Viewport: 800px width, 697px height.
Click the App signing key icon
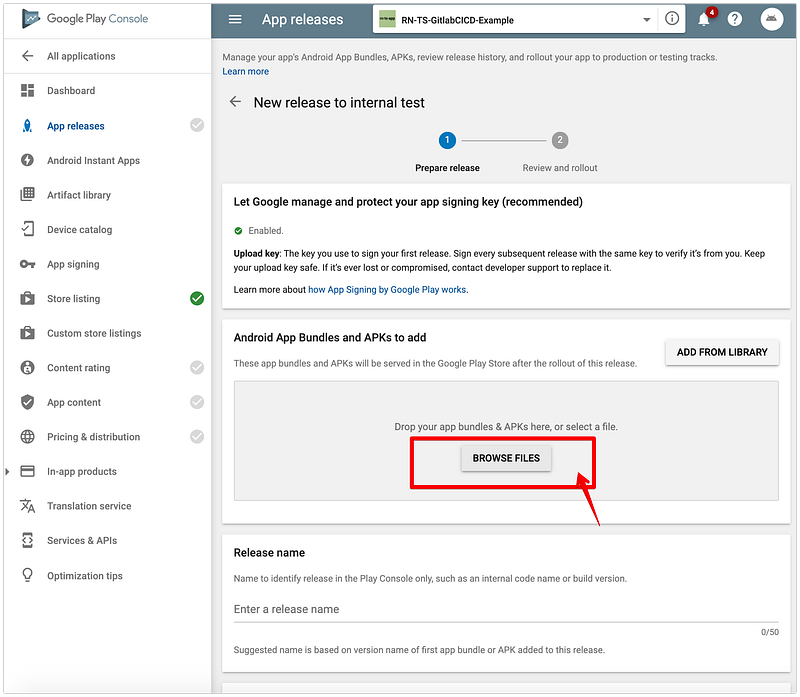coord(28,264)
